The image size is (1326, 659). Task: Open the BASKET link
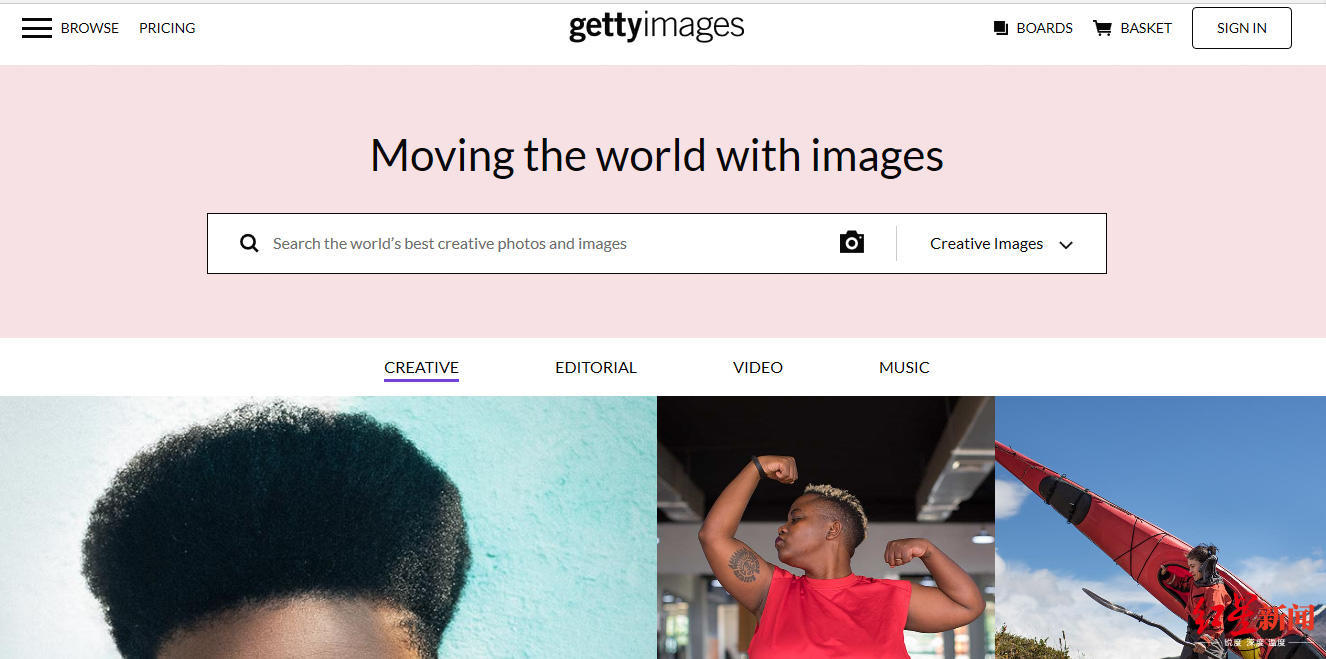tap(1146, 28)
